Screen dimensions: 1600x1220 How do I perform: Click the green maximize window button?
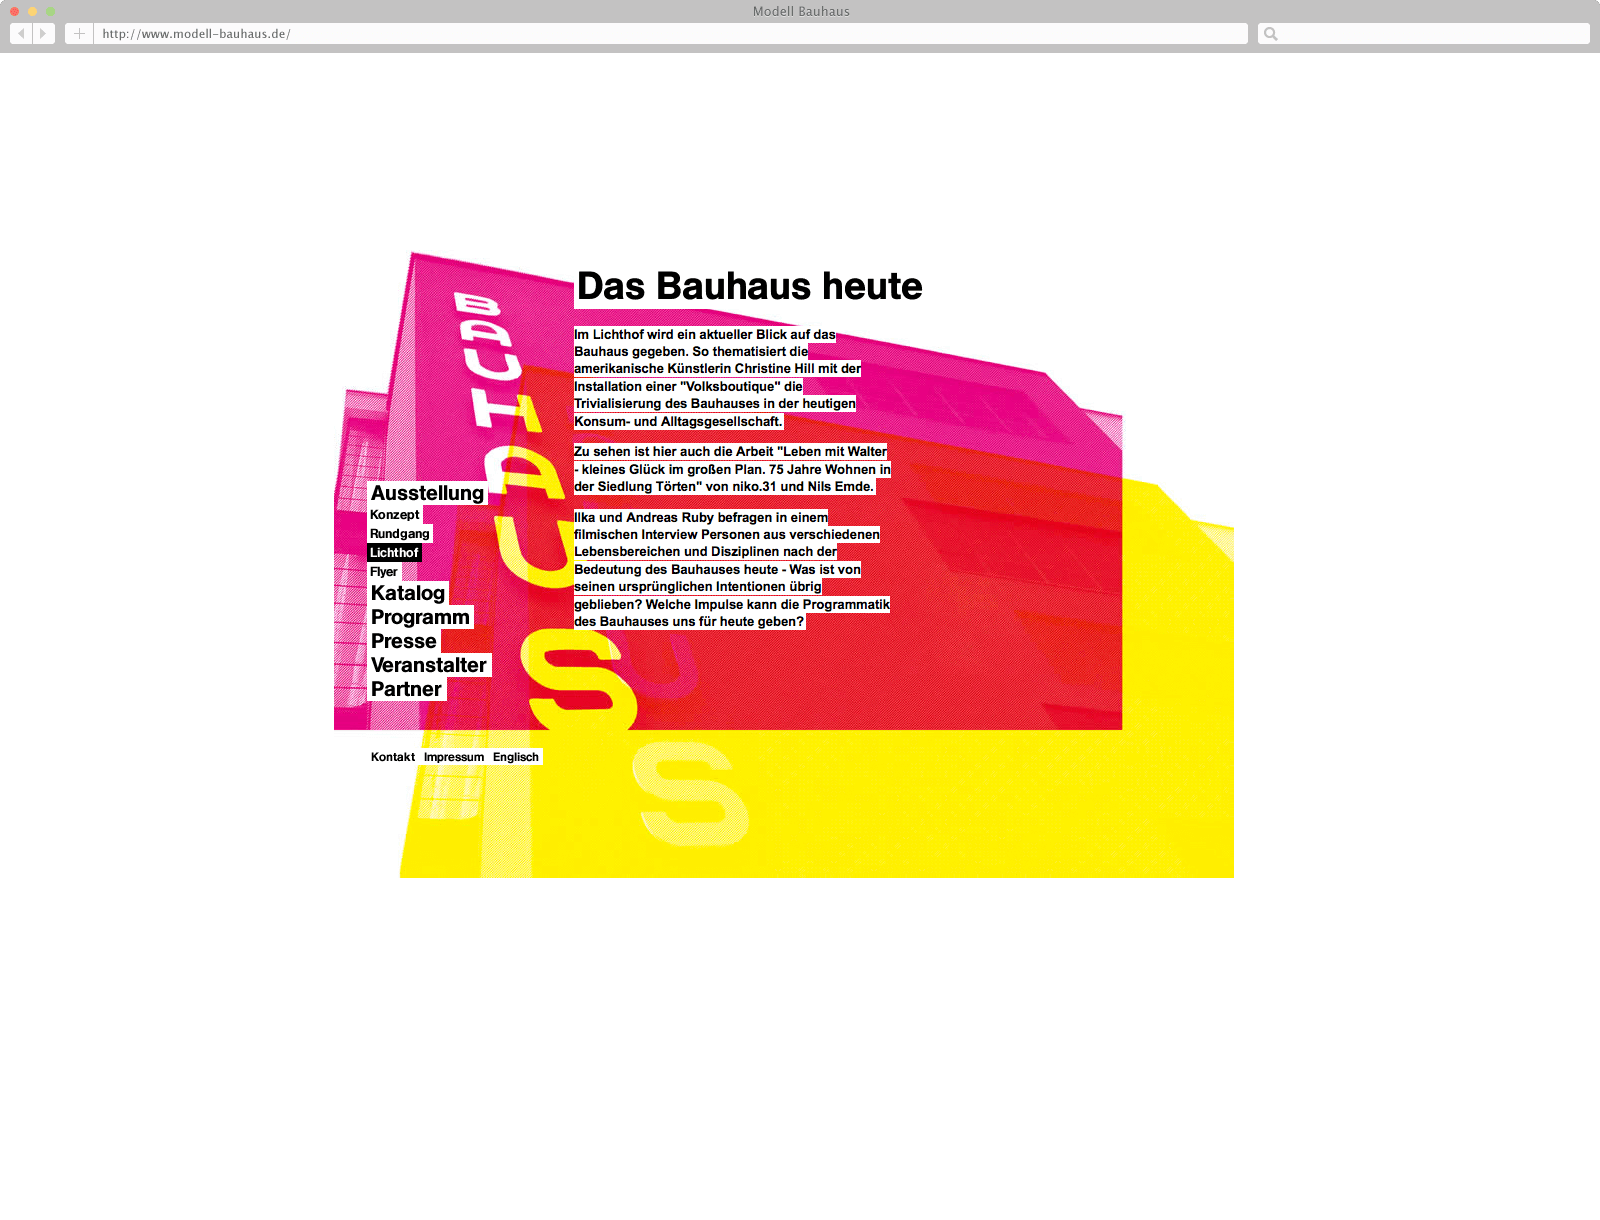pos(50,11)
